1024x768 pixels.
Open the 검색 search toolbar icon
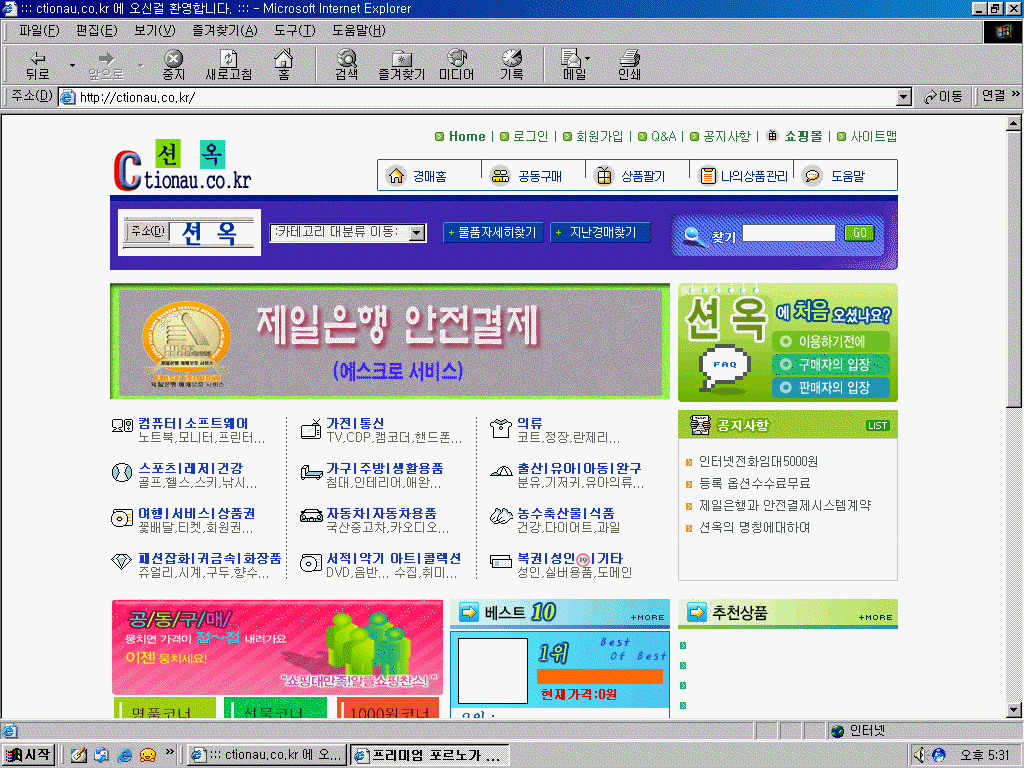pos(346,65)
